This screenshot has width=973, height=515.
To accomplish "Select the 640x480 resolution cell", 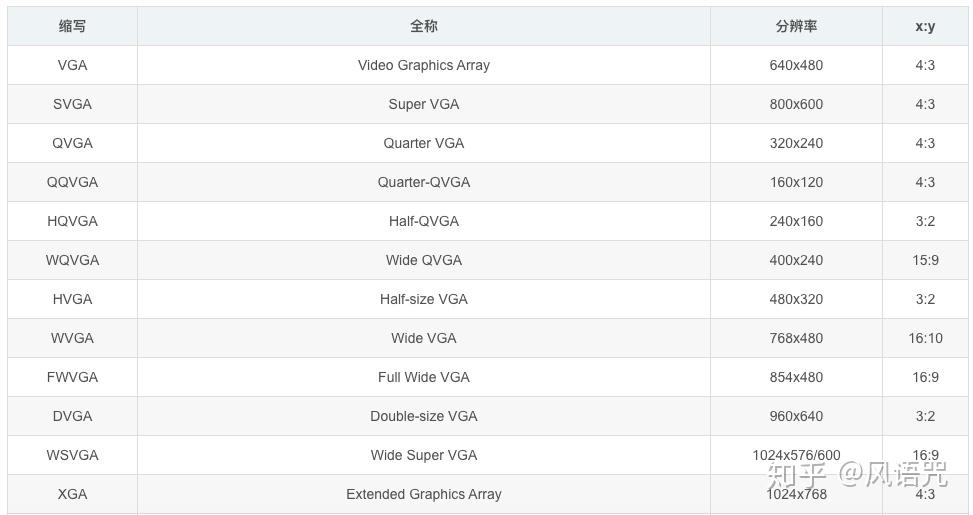I will tap(796, 65).
